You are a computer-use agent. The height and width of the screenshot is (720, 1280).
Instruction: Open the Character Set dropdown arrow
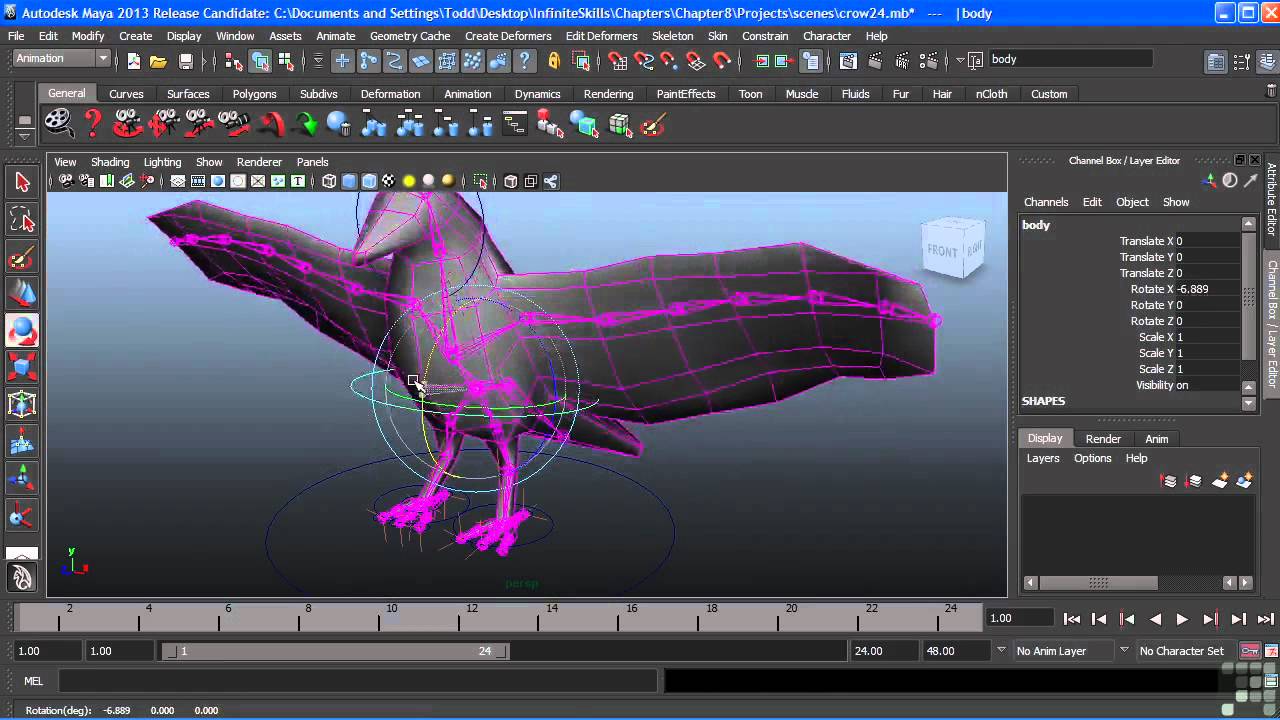(1124, 650)
